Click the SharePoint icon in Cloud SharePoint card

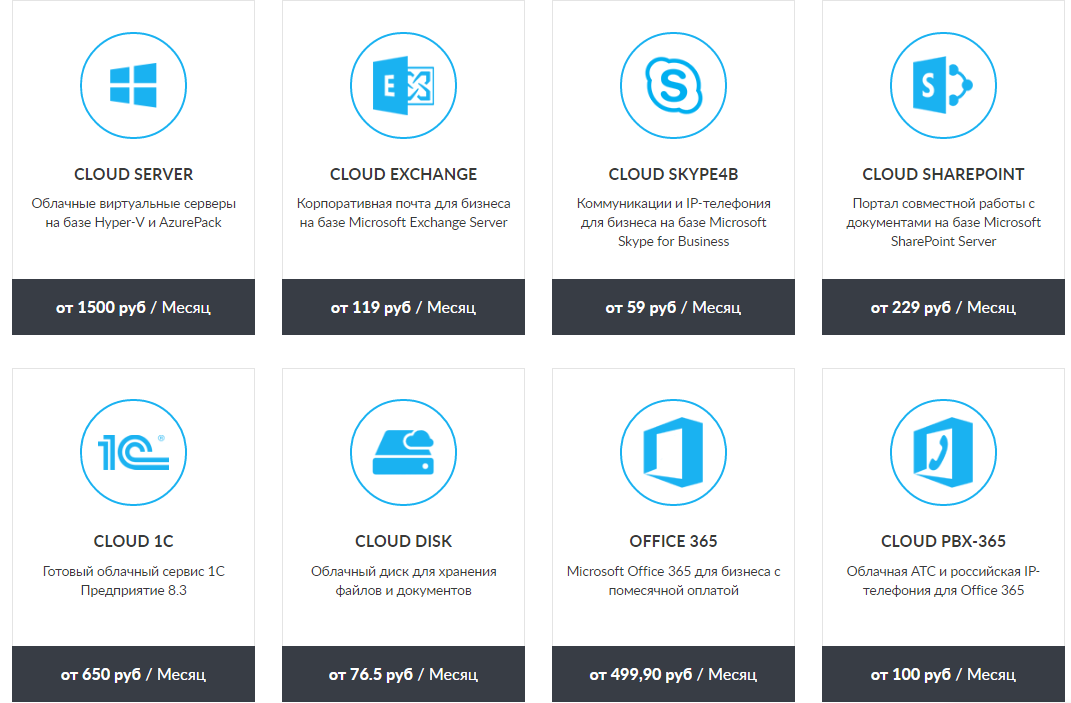(943, 85)
